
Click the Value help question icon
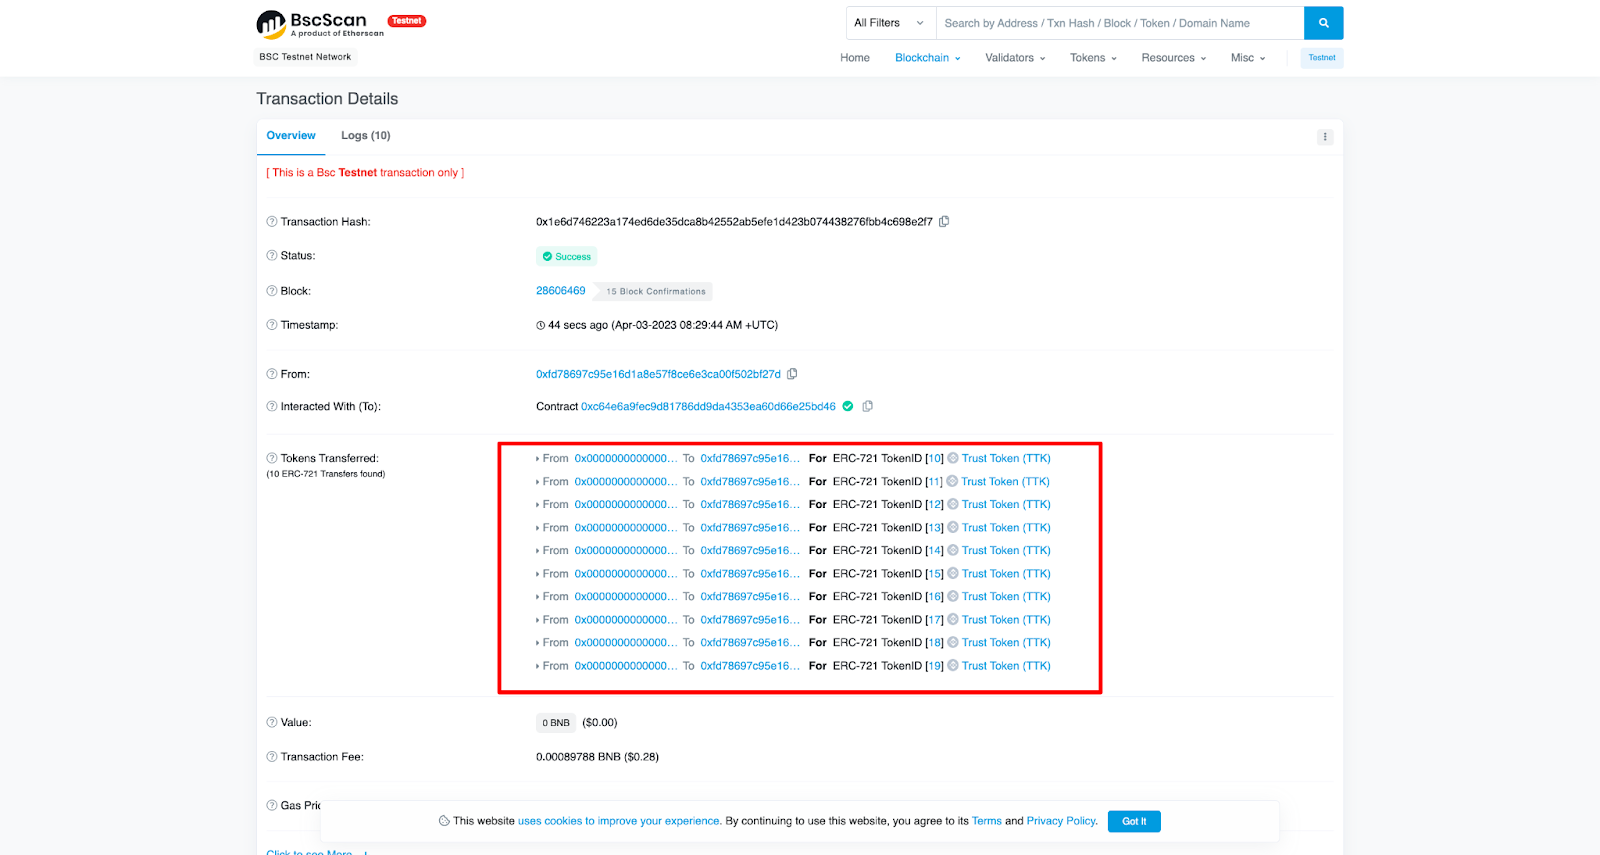tap(272, 723)
